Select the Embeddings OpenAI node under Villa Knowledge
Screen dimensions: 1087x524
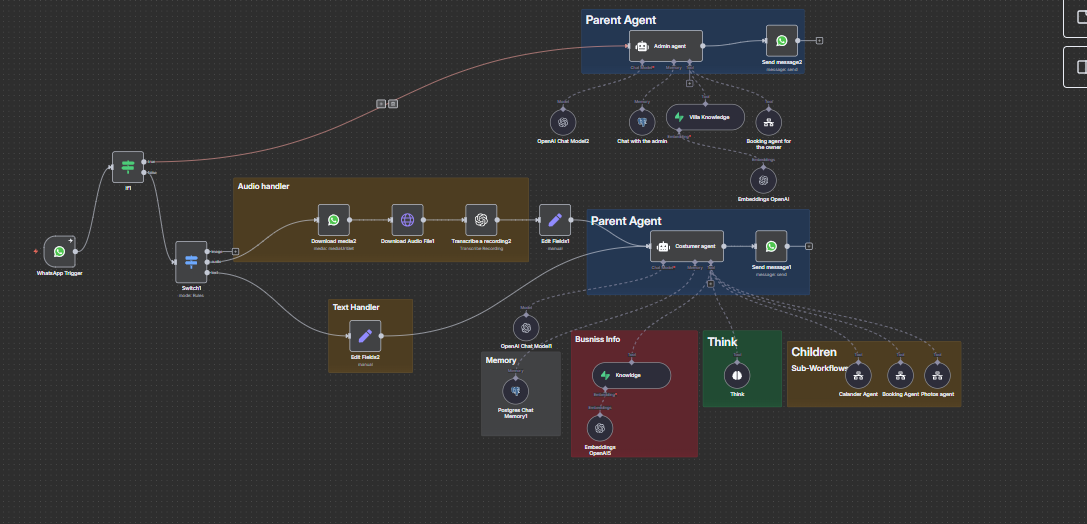(x=764, y=180)
